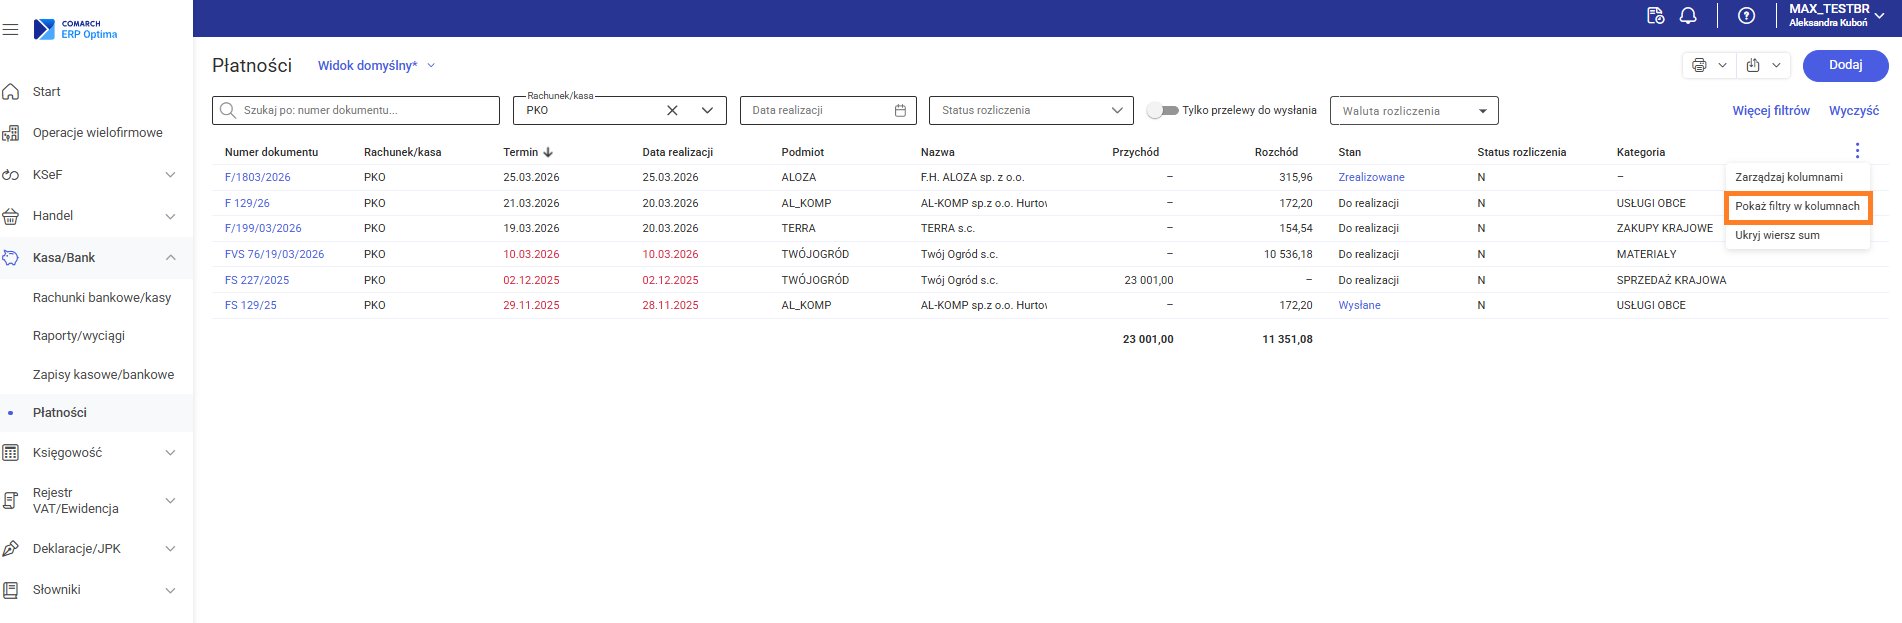
Task: Clear the PKO account selection
Action: pyautogui.click(x=672, y=111)
